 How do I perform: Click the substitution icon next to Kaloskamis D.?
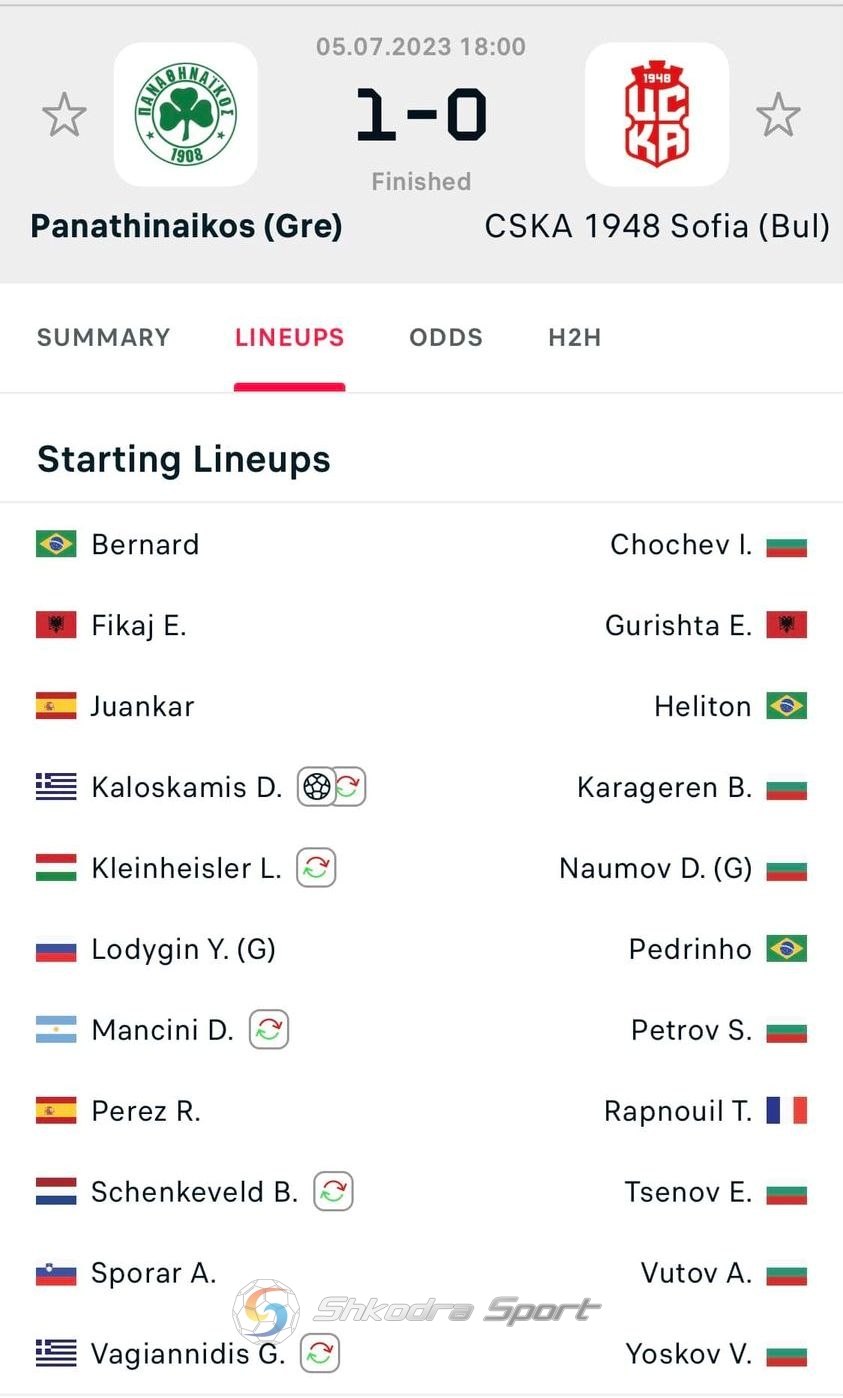tap(349, 787)
